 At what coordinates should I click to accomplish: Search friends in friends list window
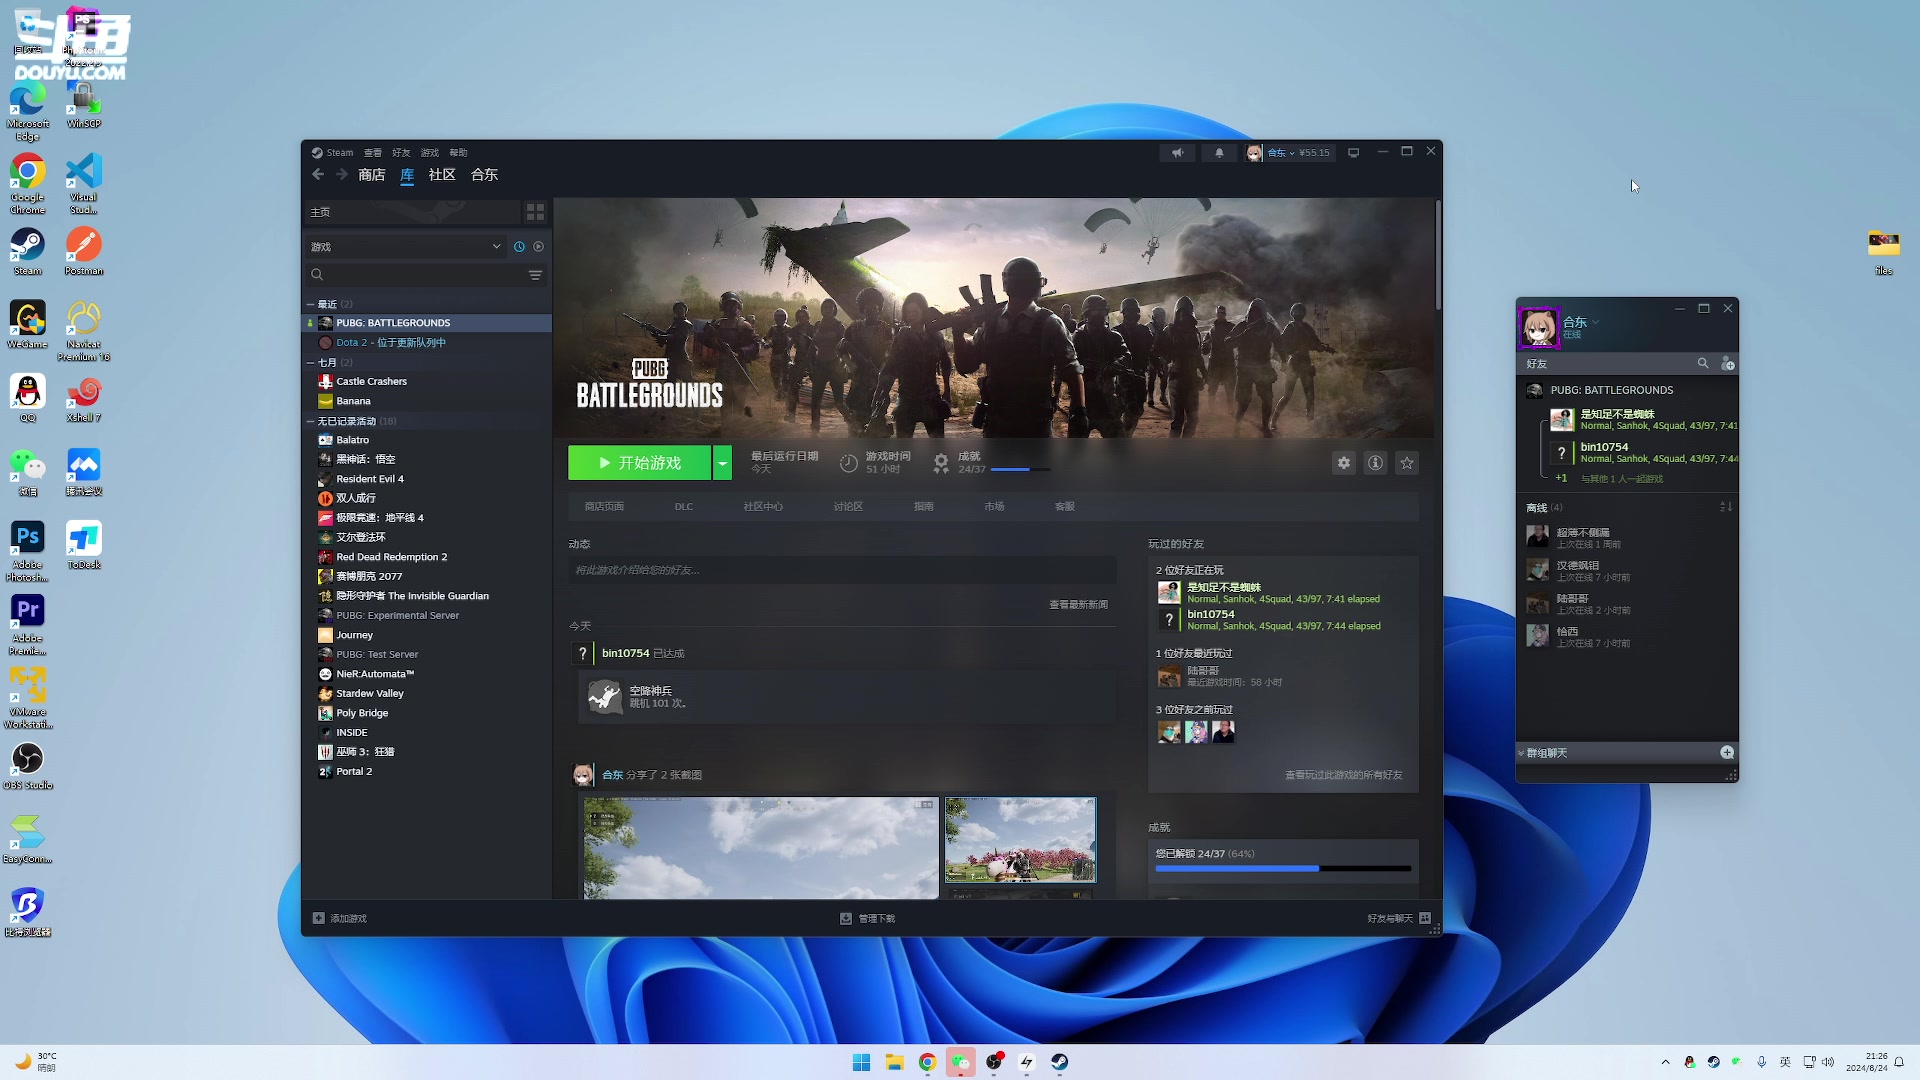click(1703, 364)
